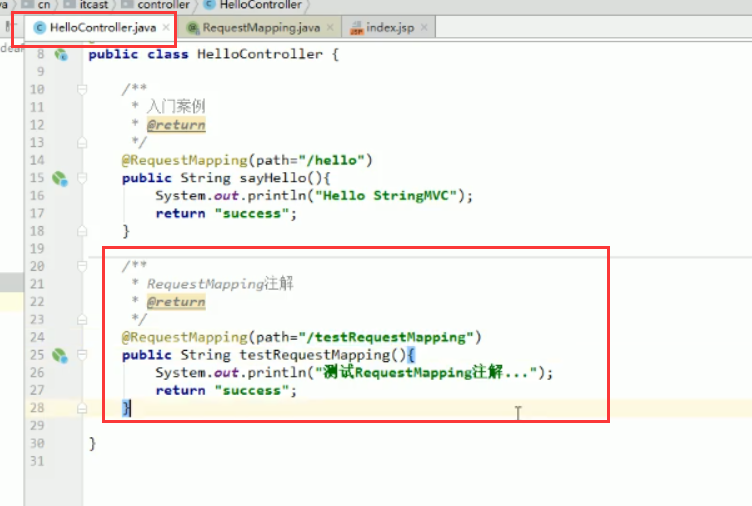Collapse the sayHello method at line 15
The height and width of the screenshot is (506, 752).
[x=82, y=178]
